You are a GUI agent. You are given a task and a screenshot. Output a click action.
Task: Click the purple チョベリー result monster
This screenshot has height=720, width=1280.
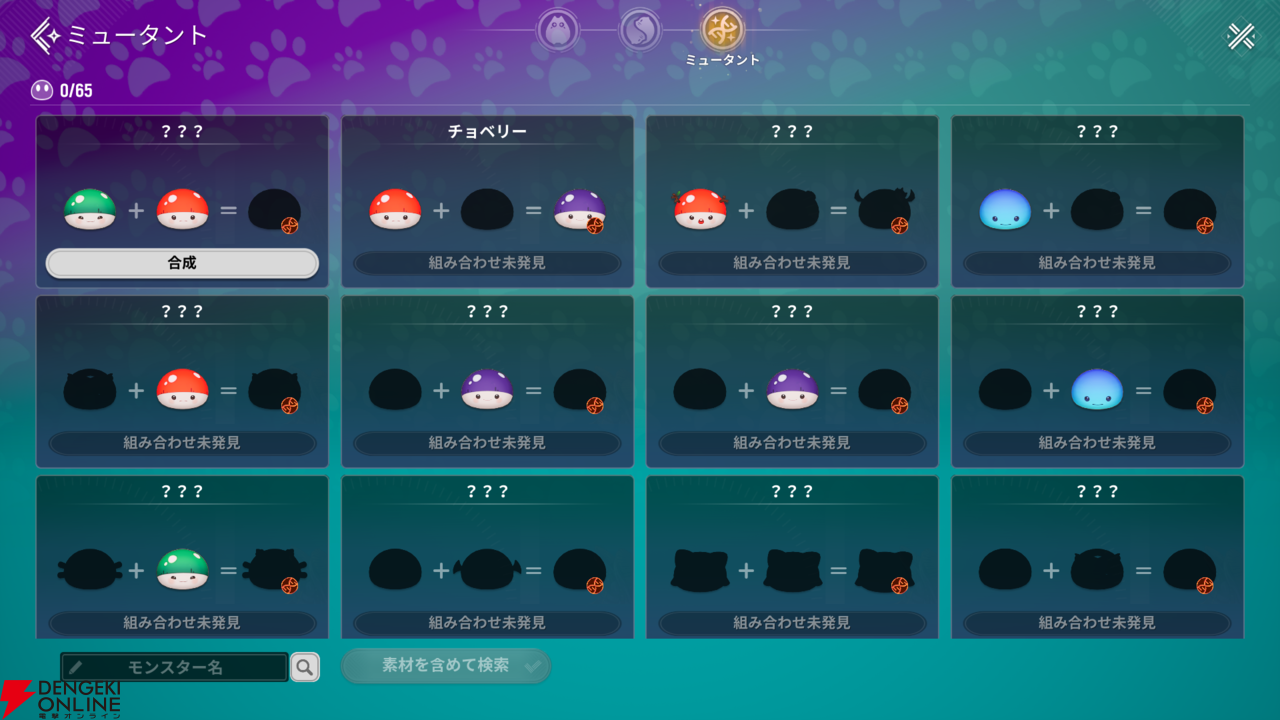[x=580, y=210]
